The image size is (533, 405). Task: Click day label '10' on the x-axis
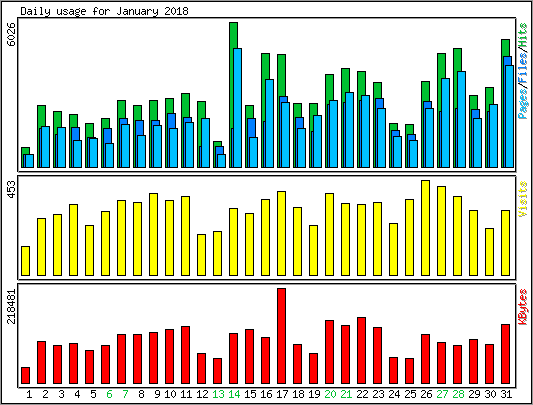coord(170,394)
